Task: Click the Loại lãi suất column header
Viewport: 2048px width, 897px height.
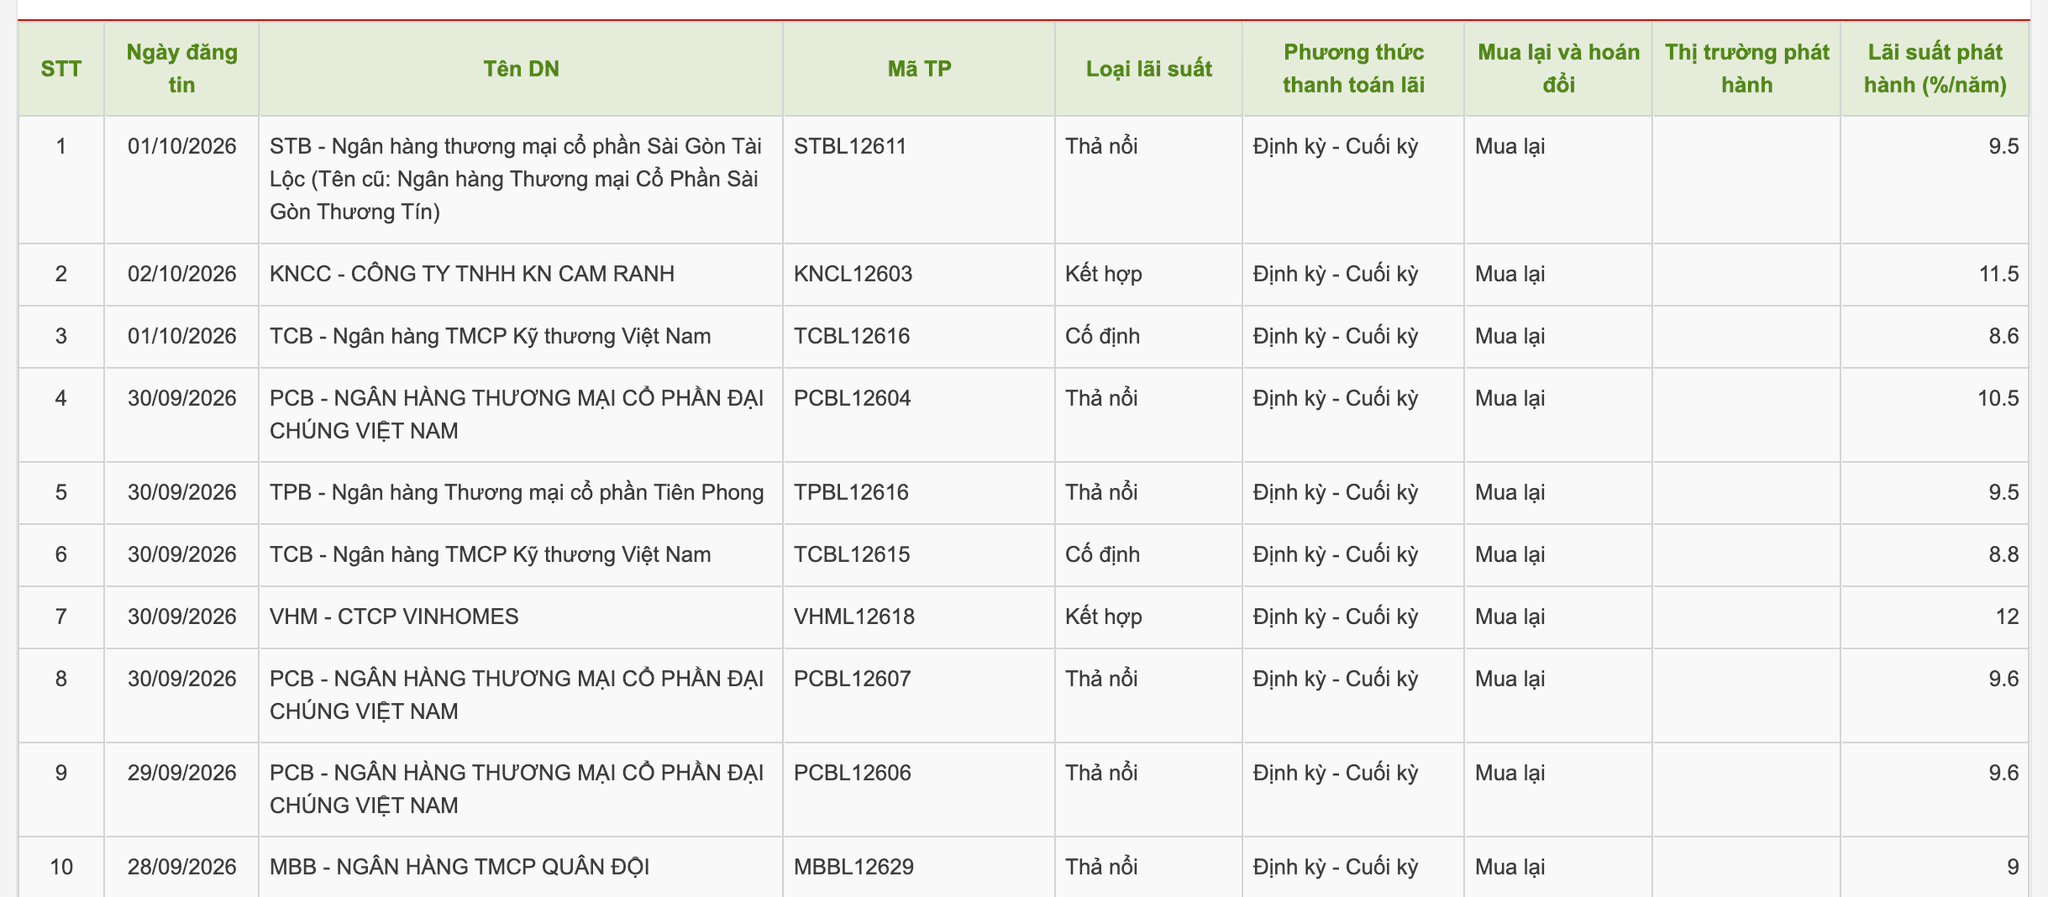Action: (x=1149, y=69)
